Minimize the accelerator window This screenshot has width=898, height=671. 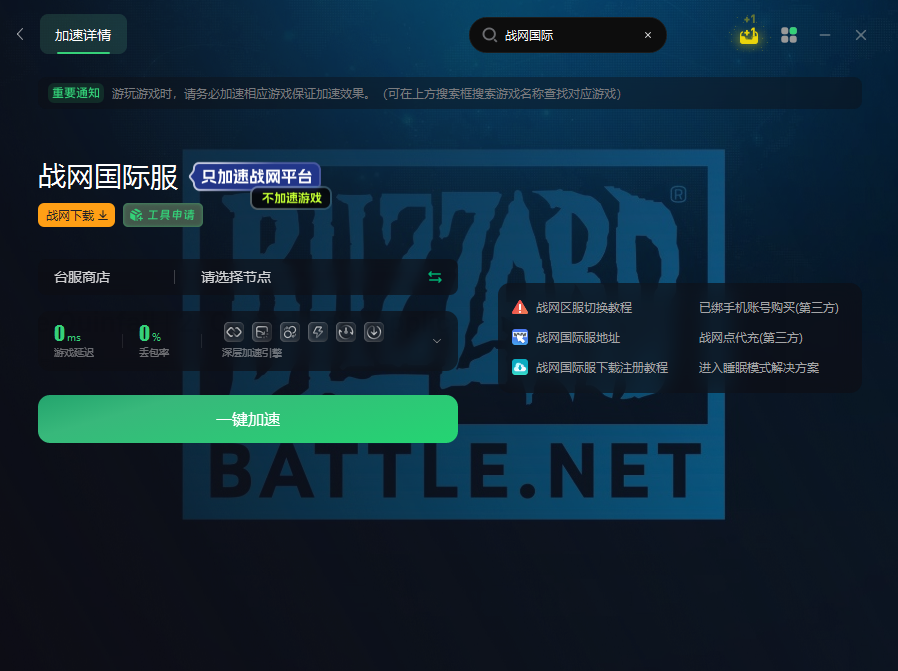click(x=825, y=35)
